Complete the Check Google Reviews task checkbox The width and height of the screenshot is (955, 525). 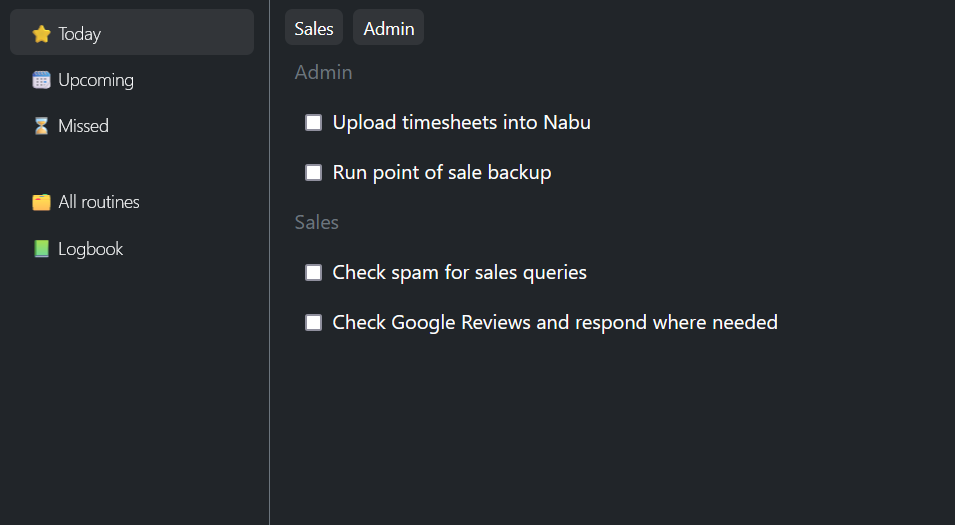click(x=313, y=322)
